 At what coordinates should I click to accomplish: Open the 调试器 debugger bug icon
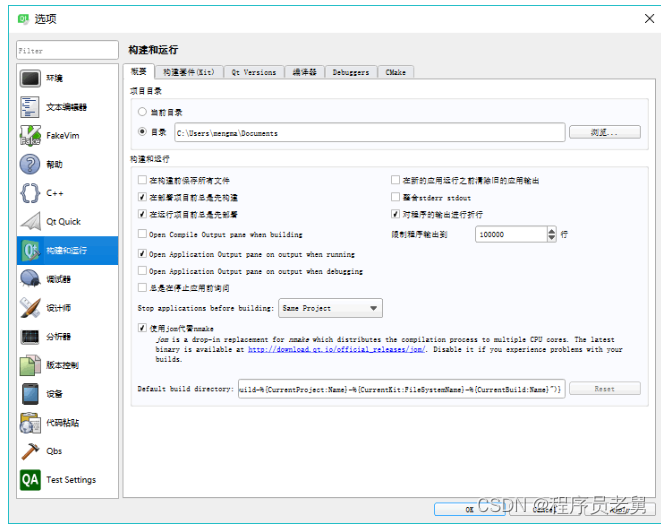point(30,279)
